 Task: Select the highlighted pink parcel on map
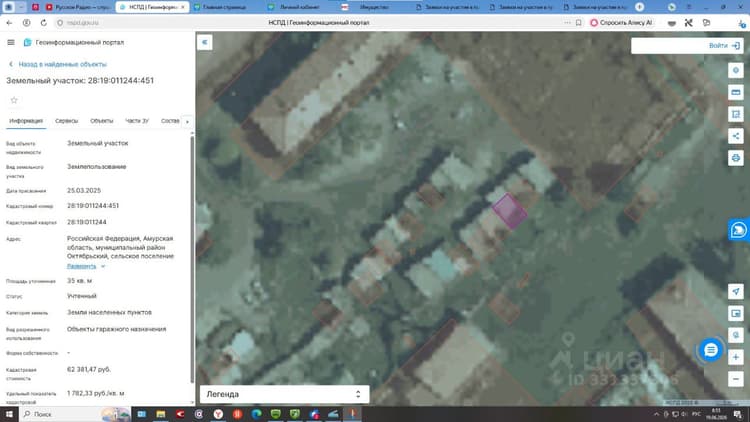pos(510,211)
